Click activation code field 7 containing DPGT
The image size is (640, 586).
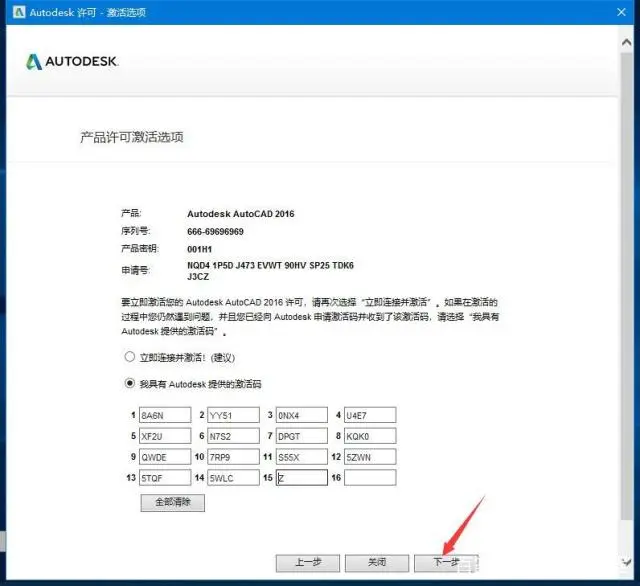[x=302, y=436]
